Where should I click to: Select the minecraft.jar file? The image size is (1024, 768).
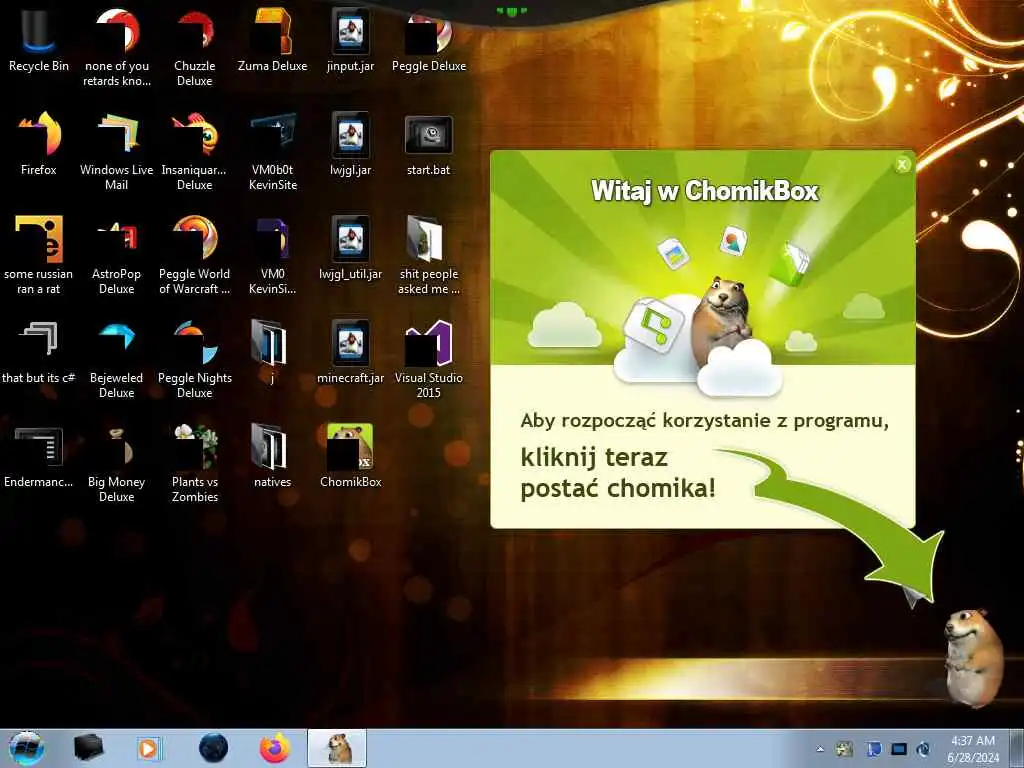point(351,352)
